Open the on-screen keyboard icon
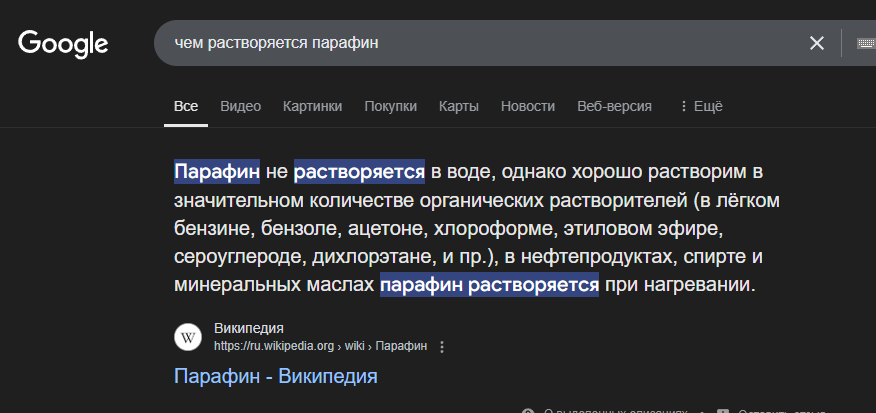 tap(866, 43)
